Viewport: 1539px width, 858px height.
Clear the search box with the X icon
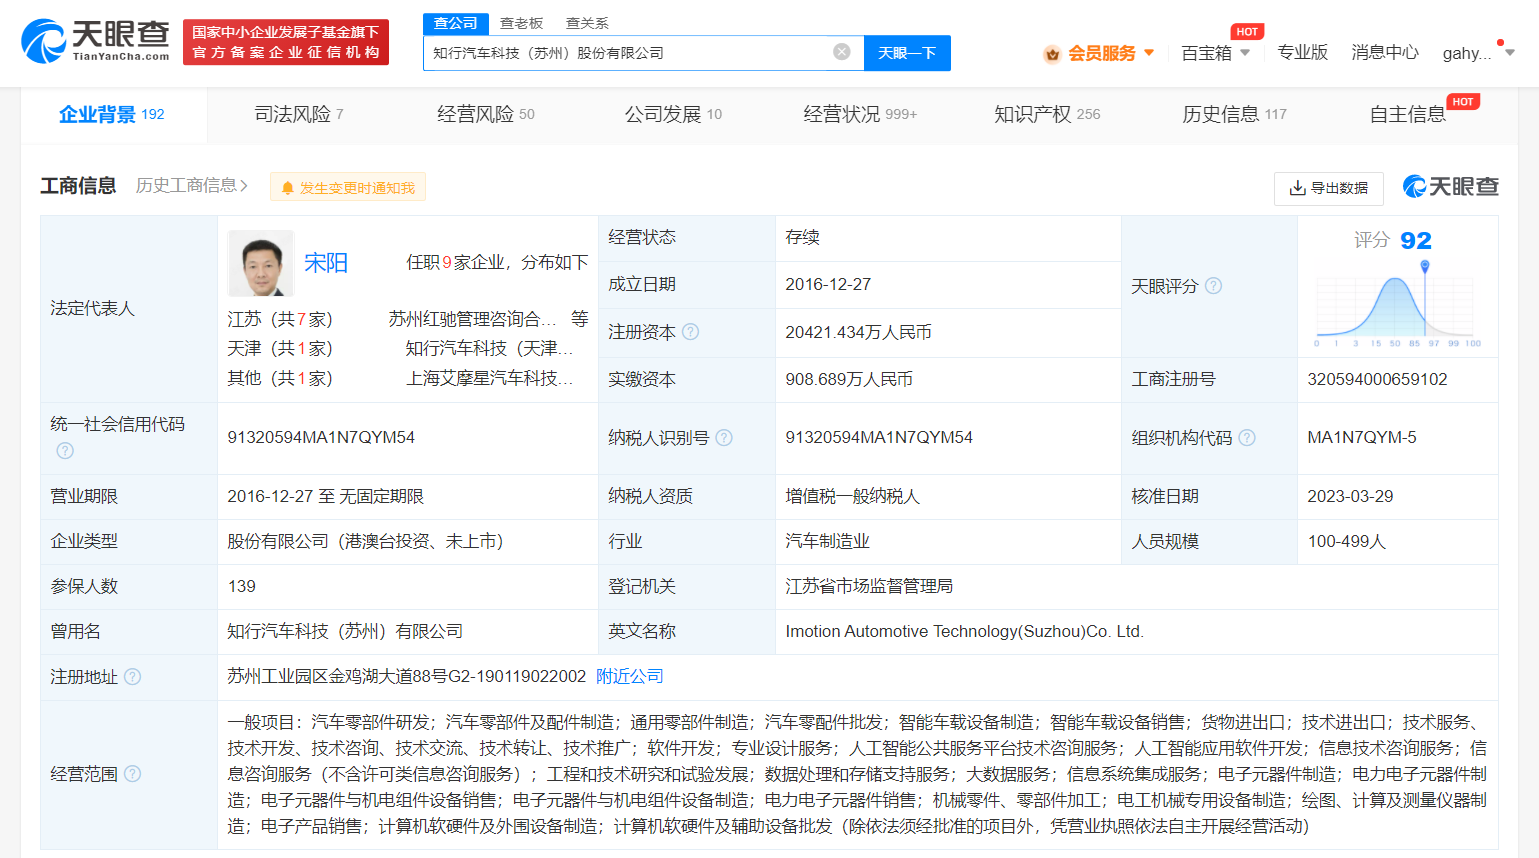842,52
